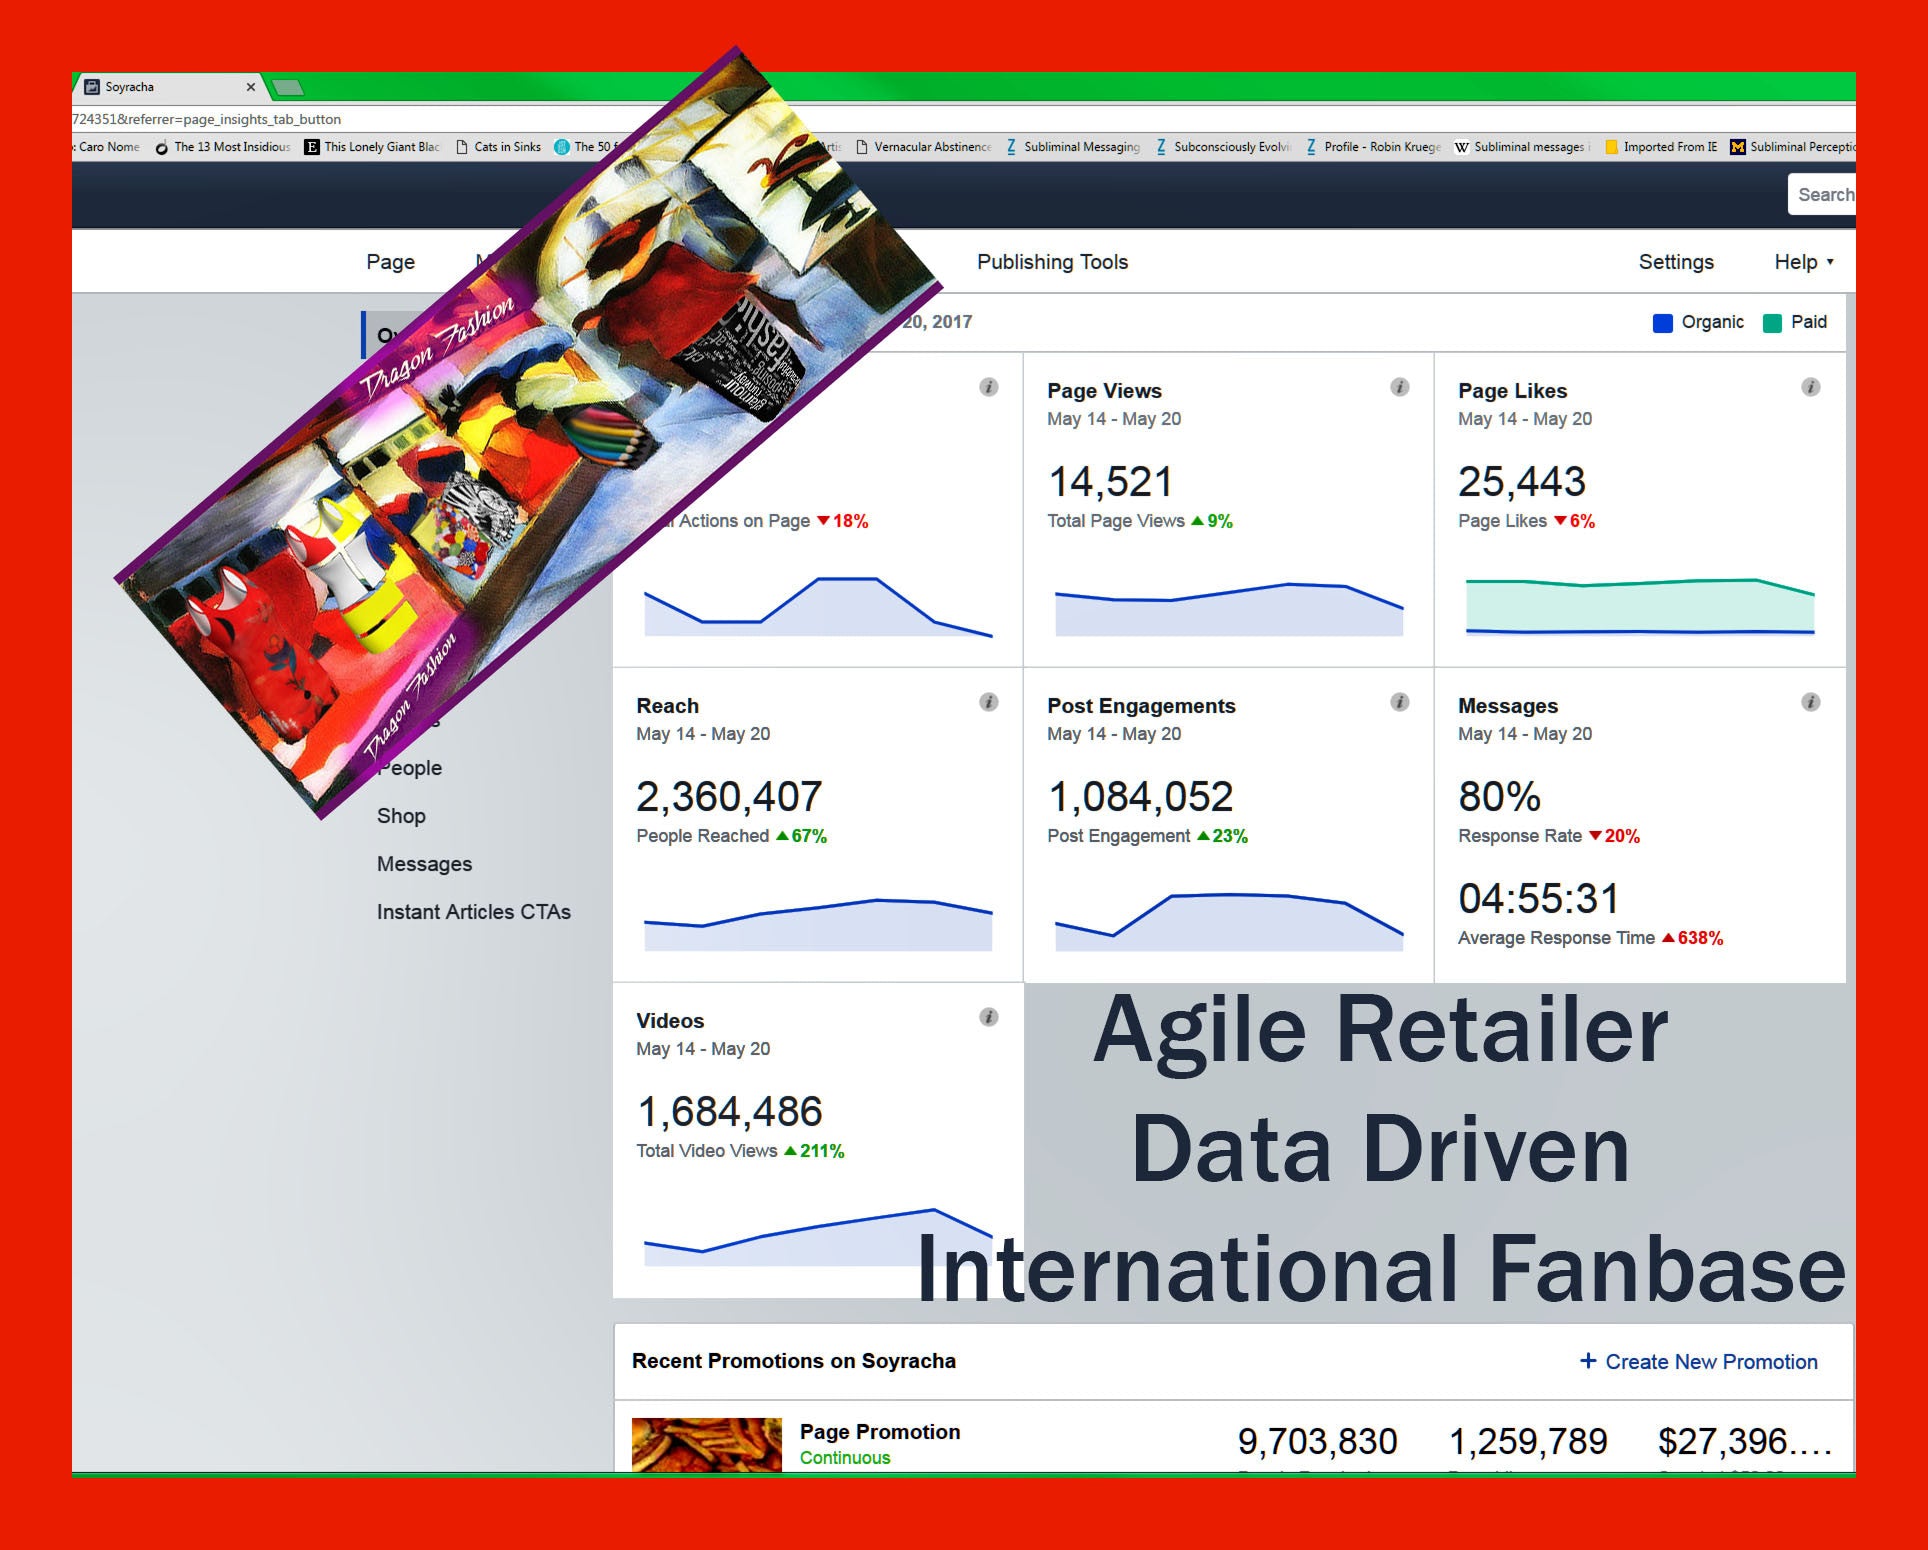
Task: Open the Page tab
Action: point(390,262)
